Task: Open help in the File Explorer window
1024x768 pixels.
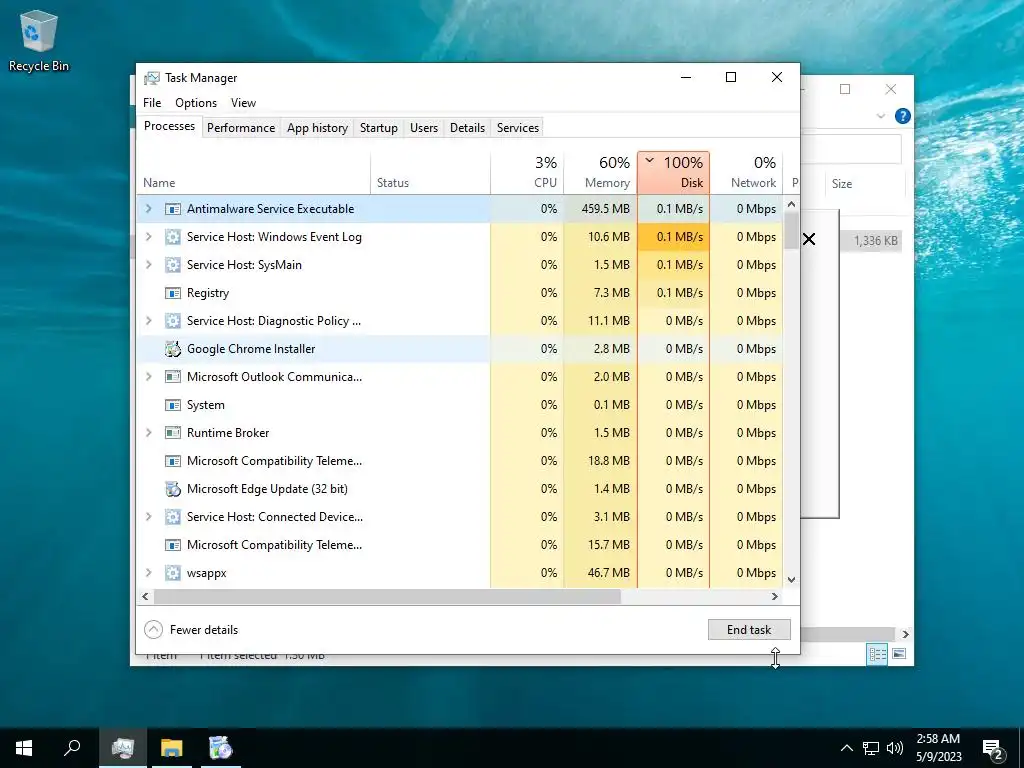Action: pos(903,116)
